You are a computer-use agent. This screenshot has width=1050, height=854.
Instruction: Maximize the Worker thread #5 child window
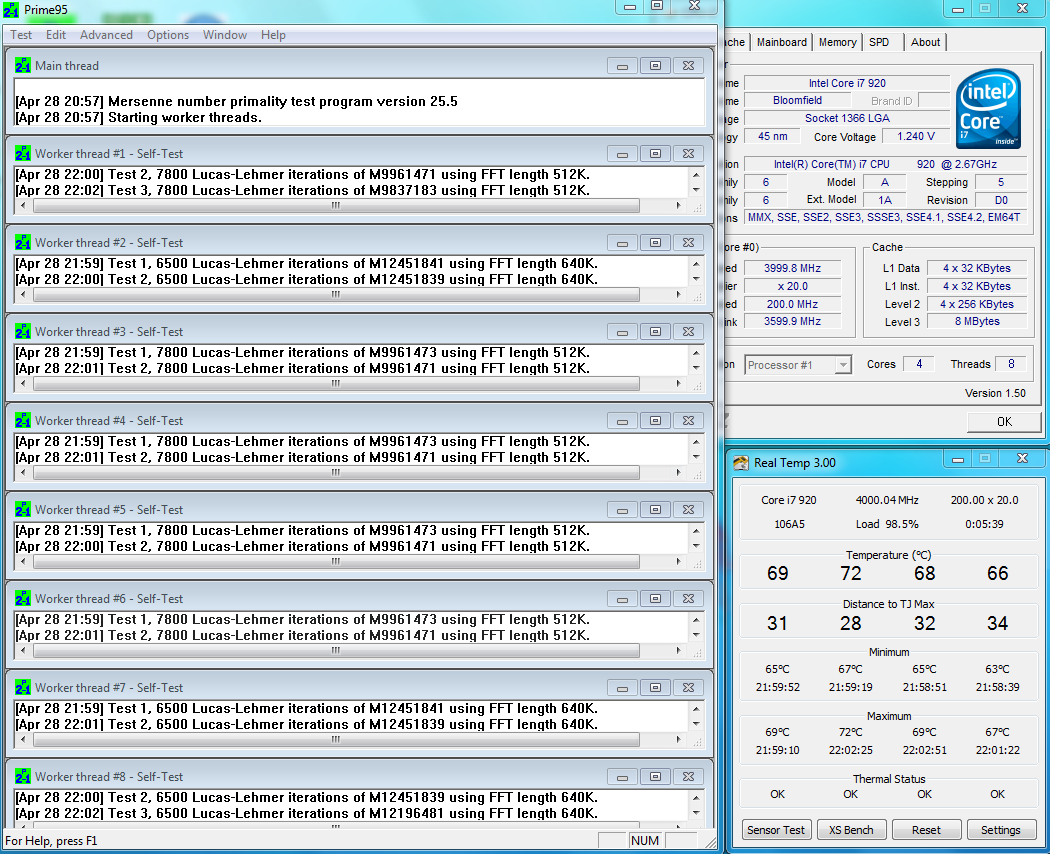click(655, 510)
